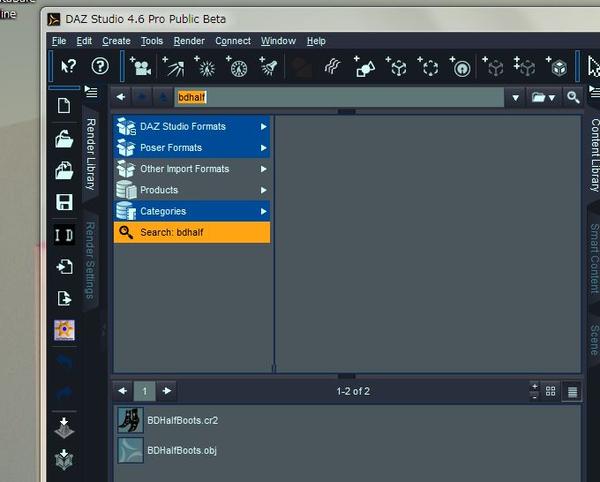Create a new group (dashed circle) icon
600x482 pixels.
click(429, 67)
